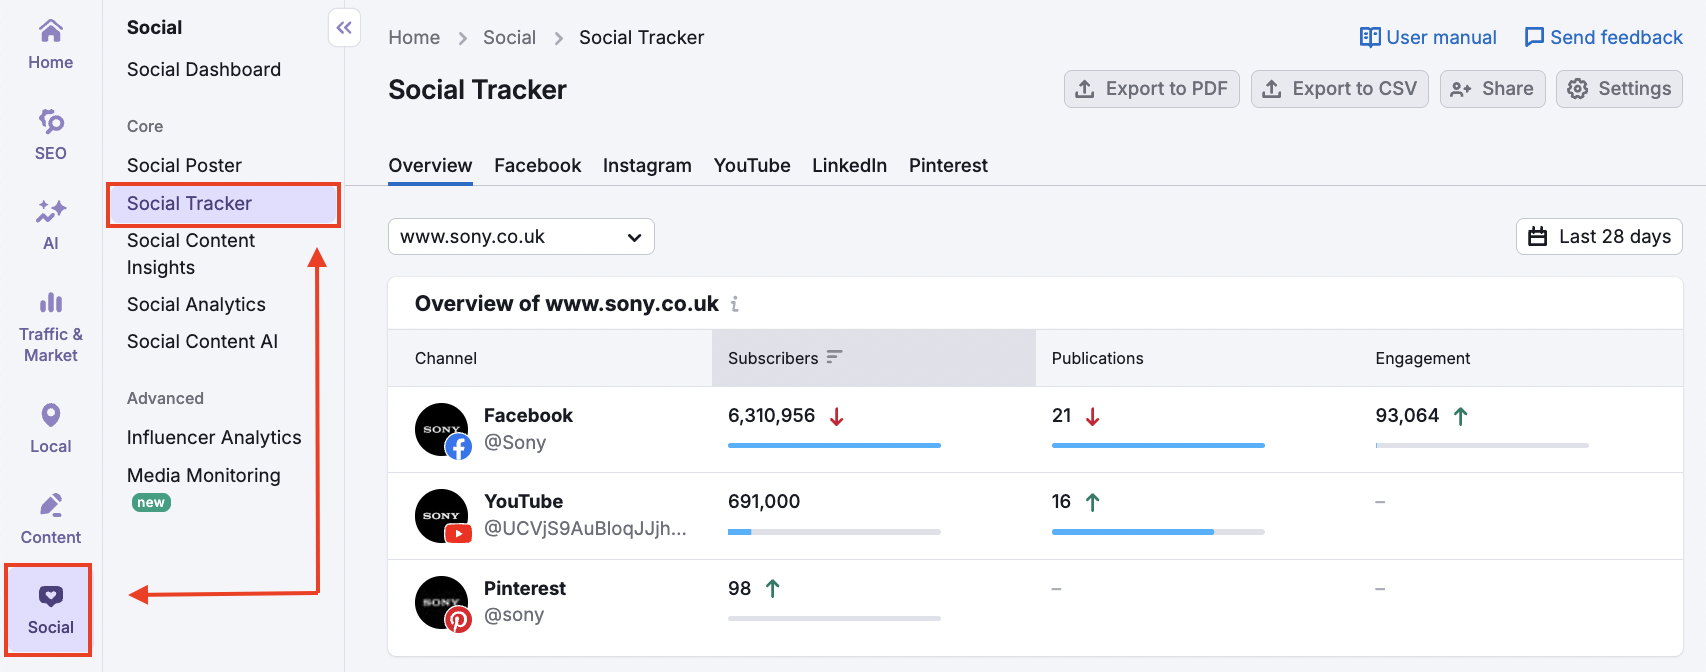Screen dimensions: 1706x672
Task: Open Social Analytics in side menu
Action: tap(196, 305)
